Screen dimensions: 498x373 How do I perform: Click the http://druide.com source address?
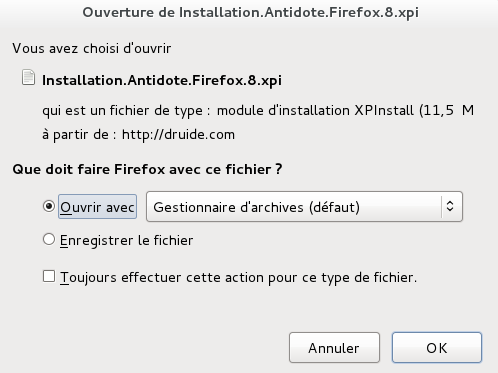pos(178,135)
